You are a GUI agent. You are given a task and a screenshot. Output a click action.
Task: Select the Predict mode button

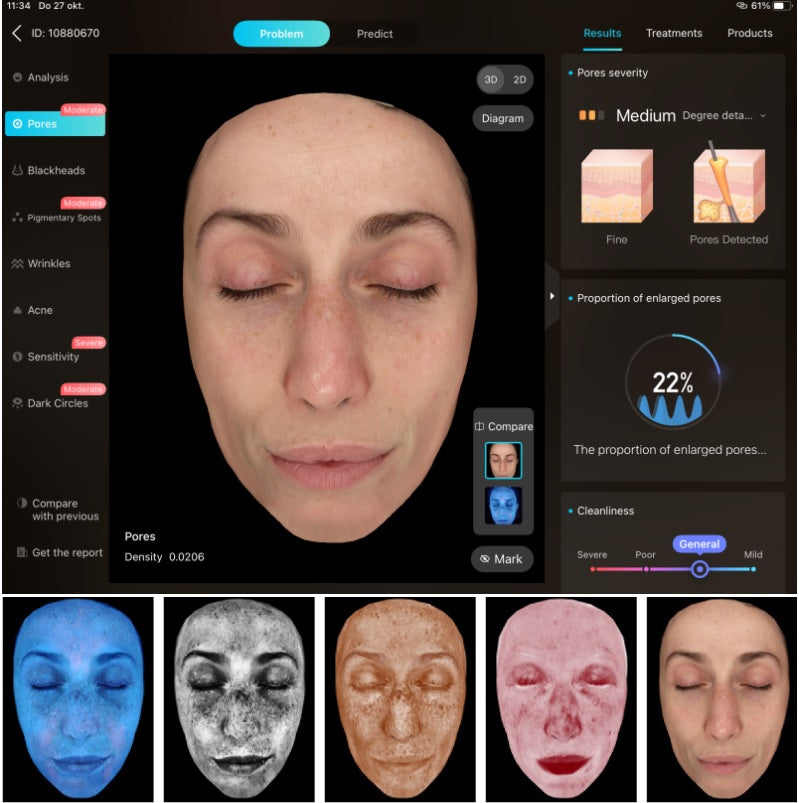(375, 34)
